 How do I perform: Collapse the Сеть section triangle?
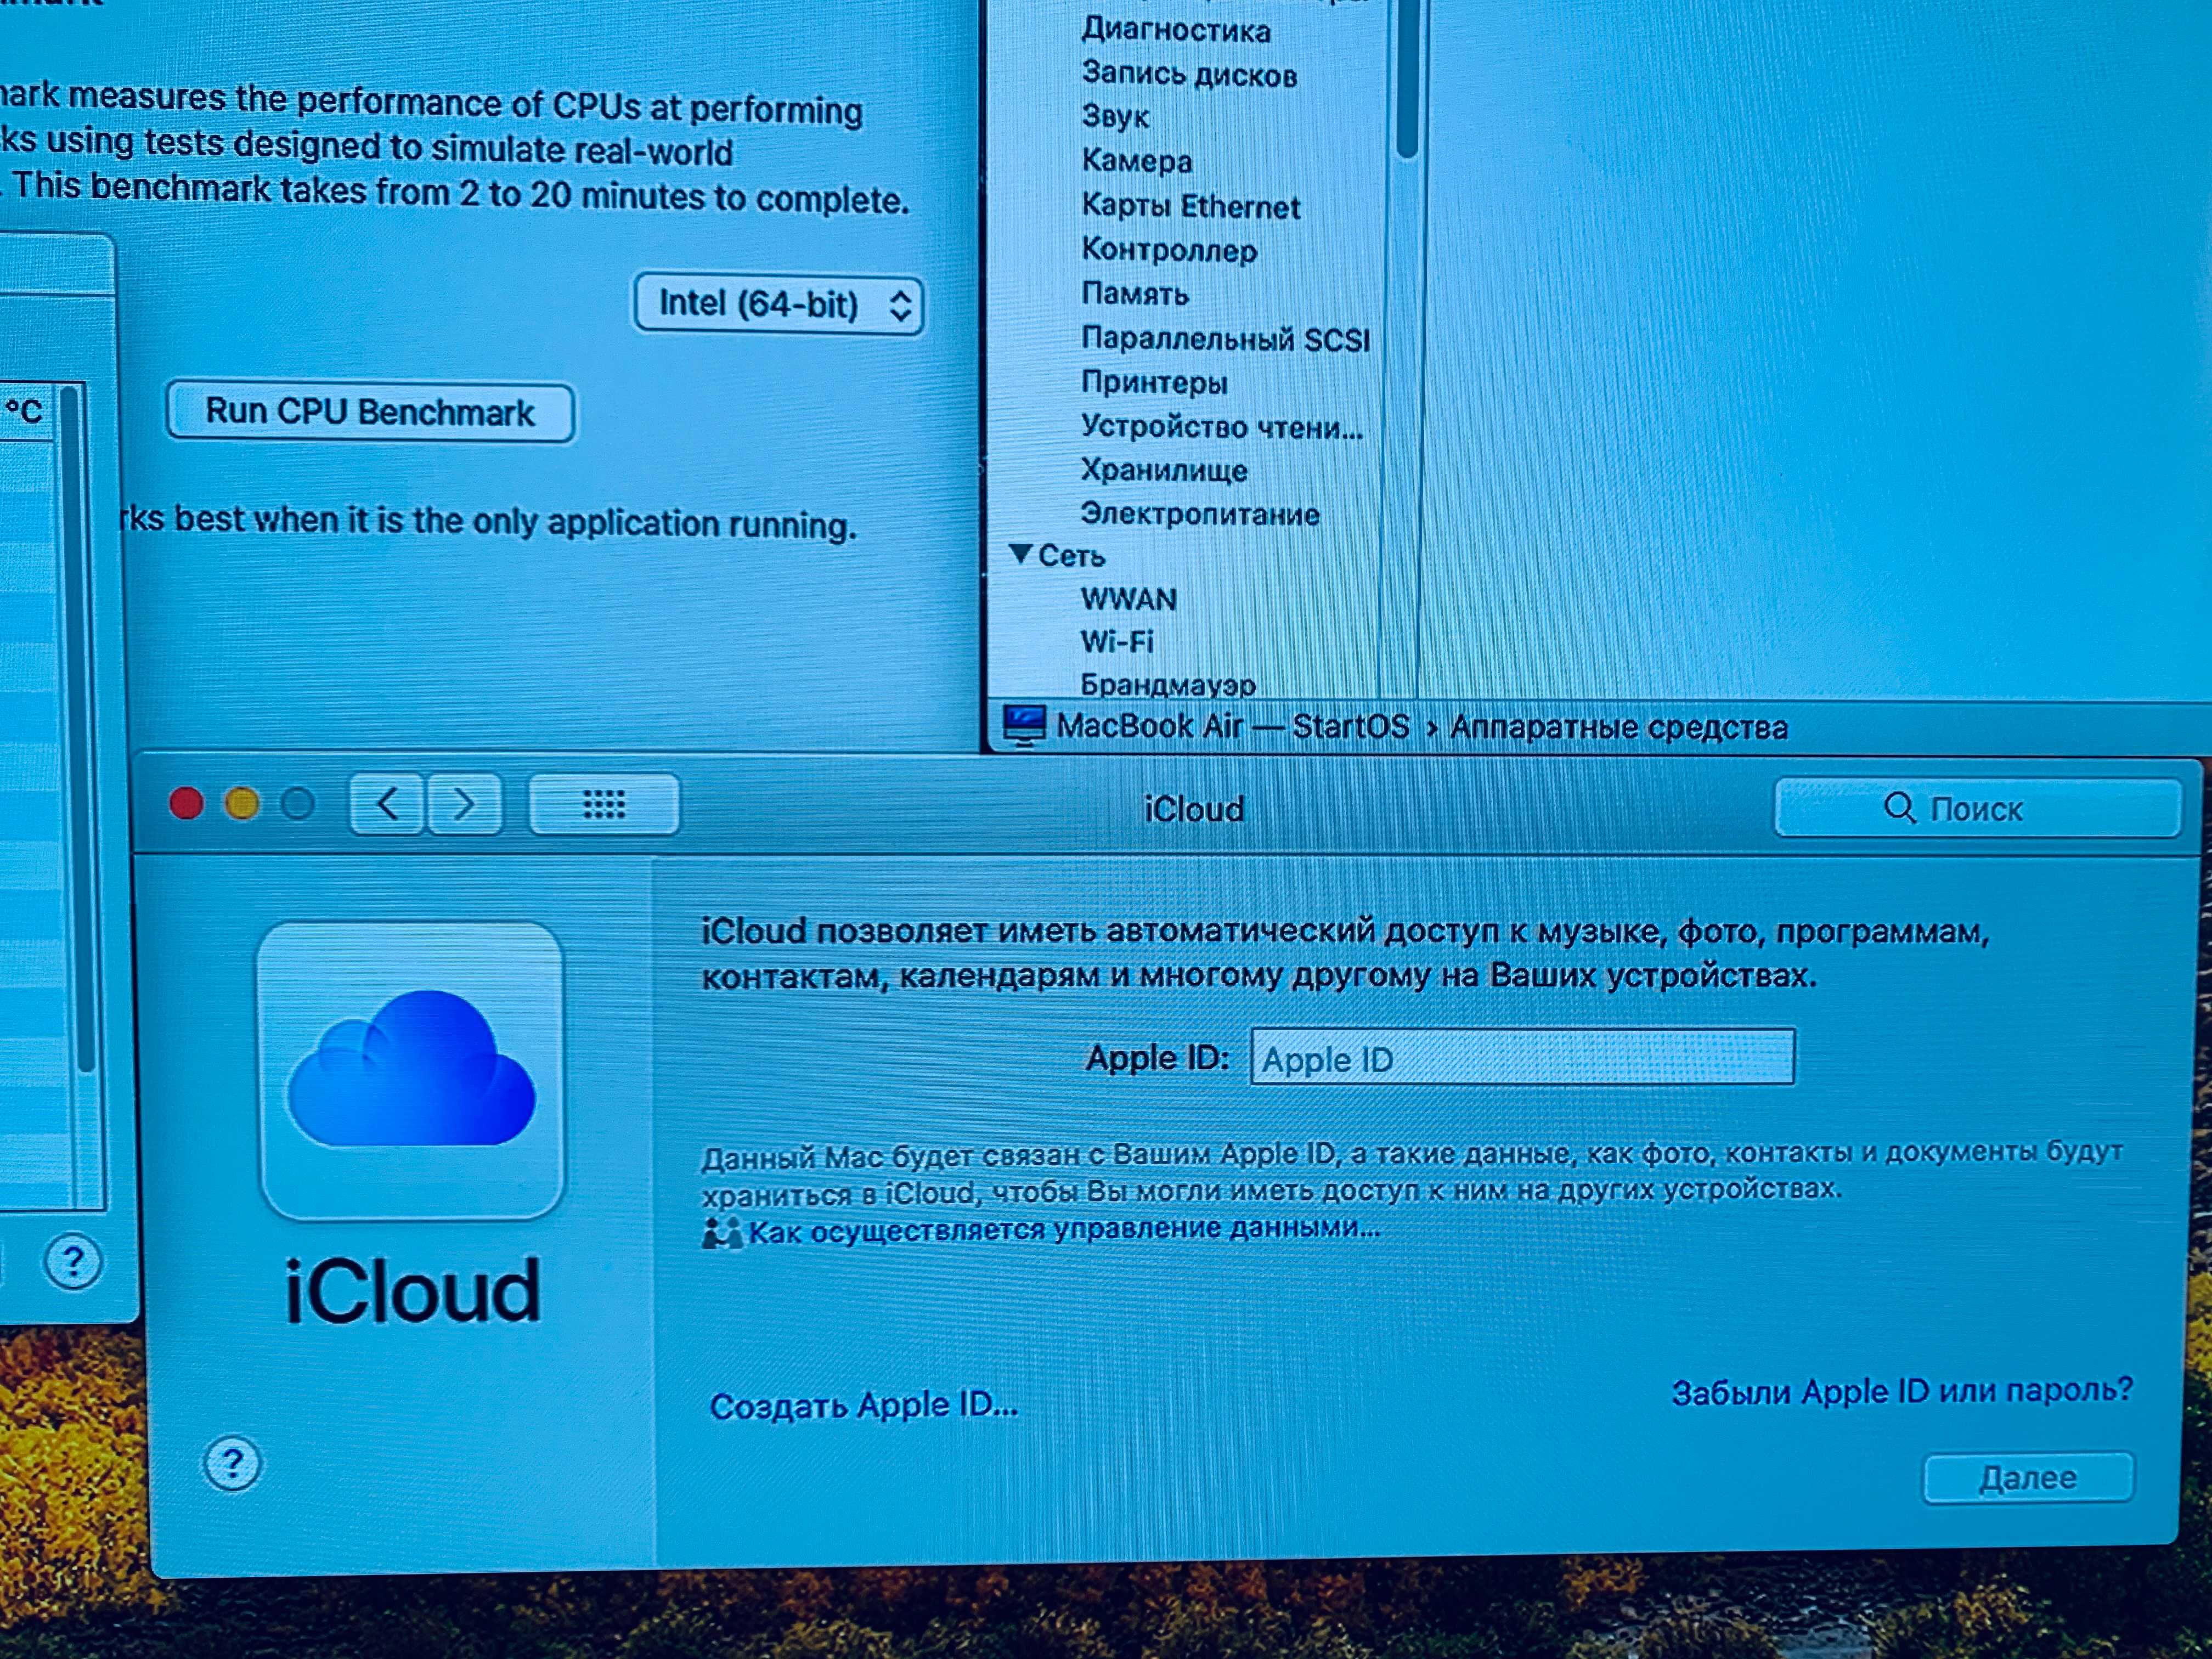1019,553
